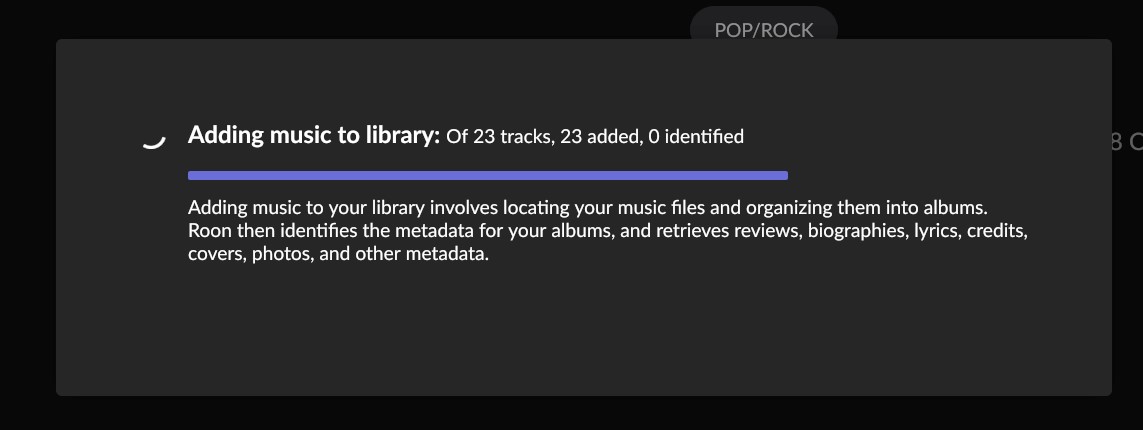Click the dimmed background left of the dialog
Image resolution: width=1143 pixels, height=430 pixels.
pyautogui.click(x=28, y=219)
